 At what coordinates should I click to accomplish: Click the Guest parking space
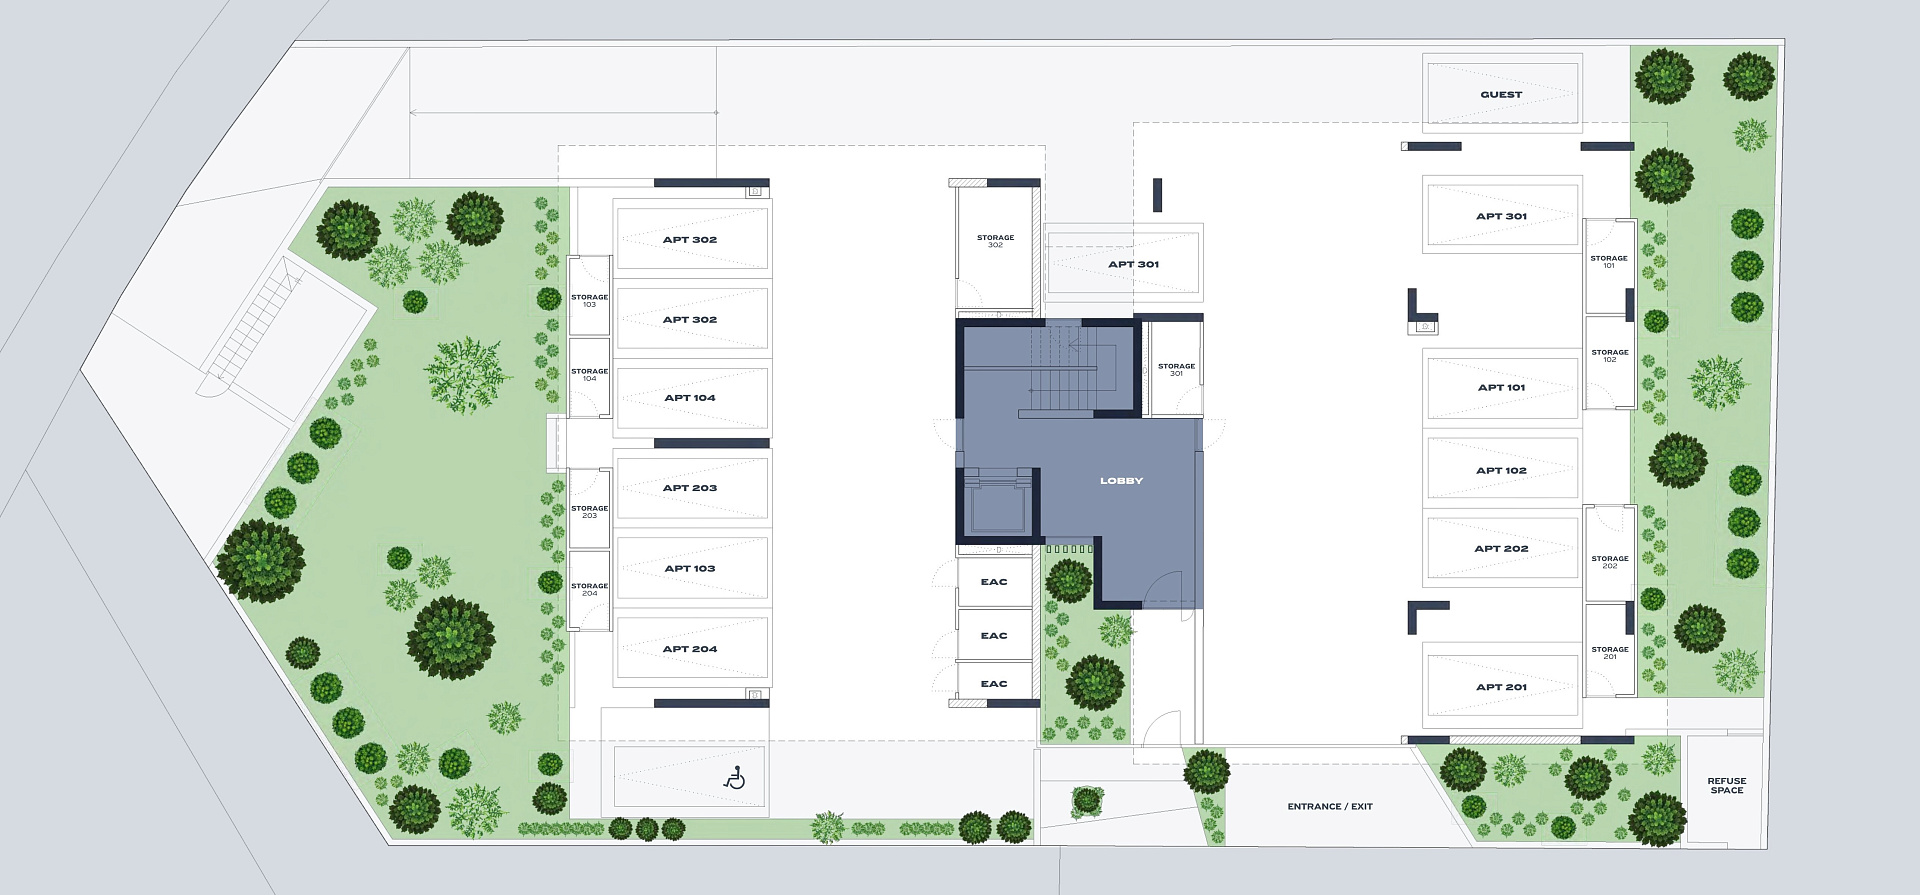point(1501,95)
